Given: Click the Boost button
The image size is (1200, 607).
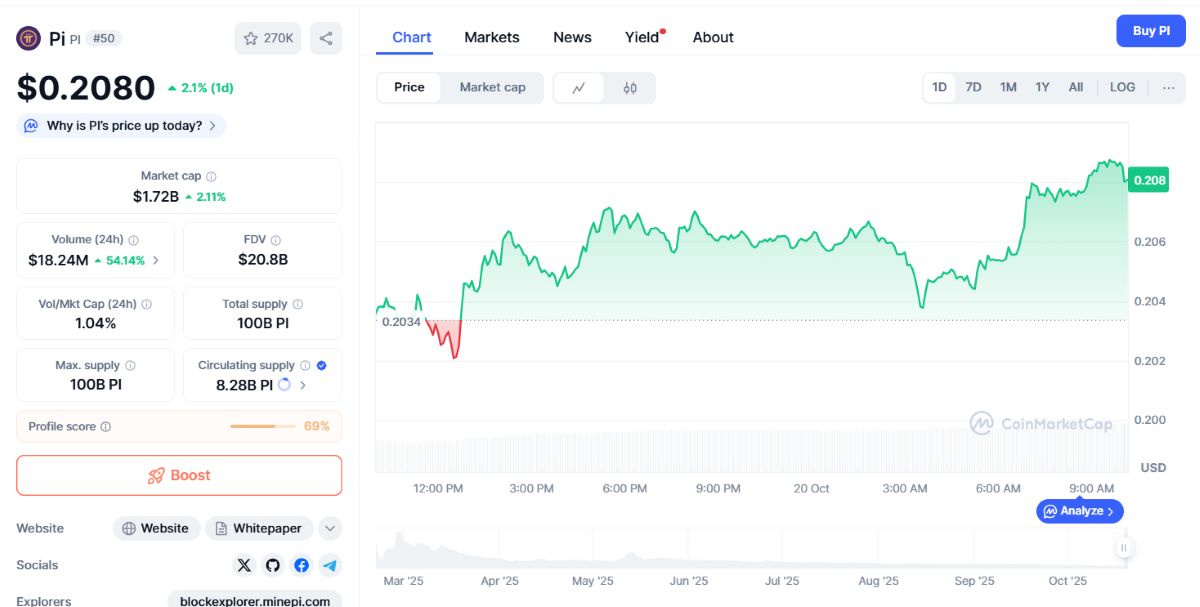Looking at the screenshot, I should (179, 476).
